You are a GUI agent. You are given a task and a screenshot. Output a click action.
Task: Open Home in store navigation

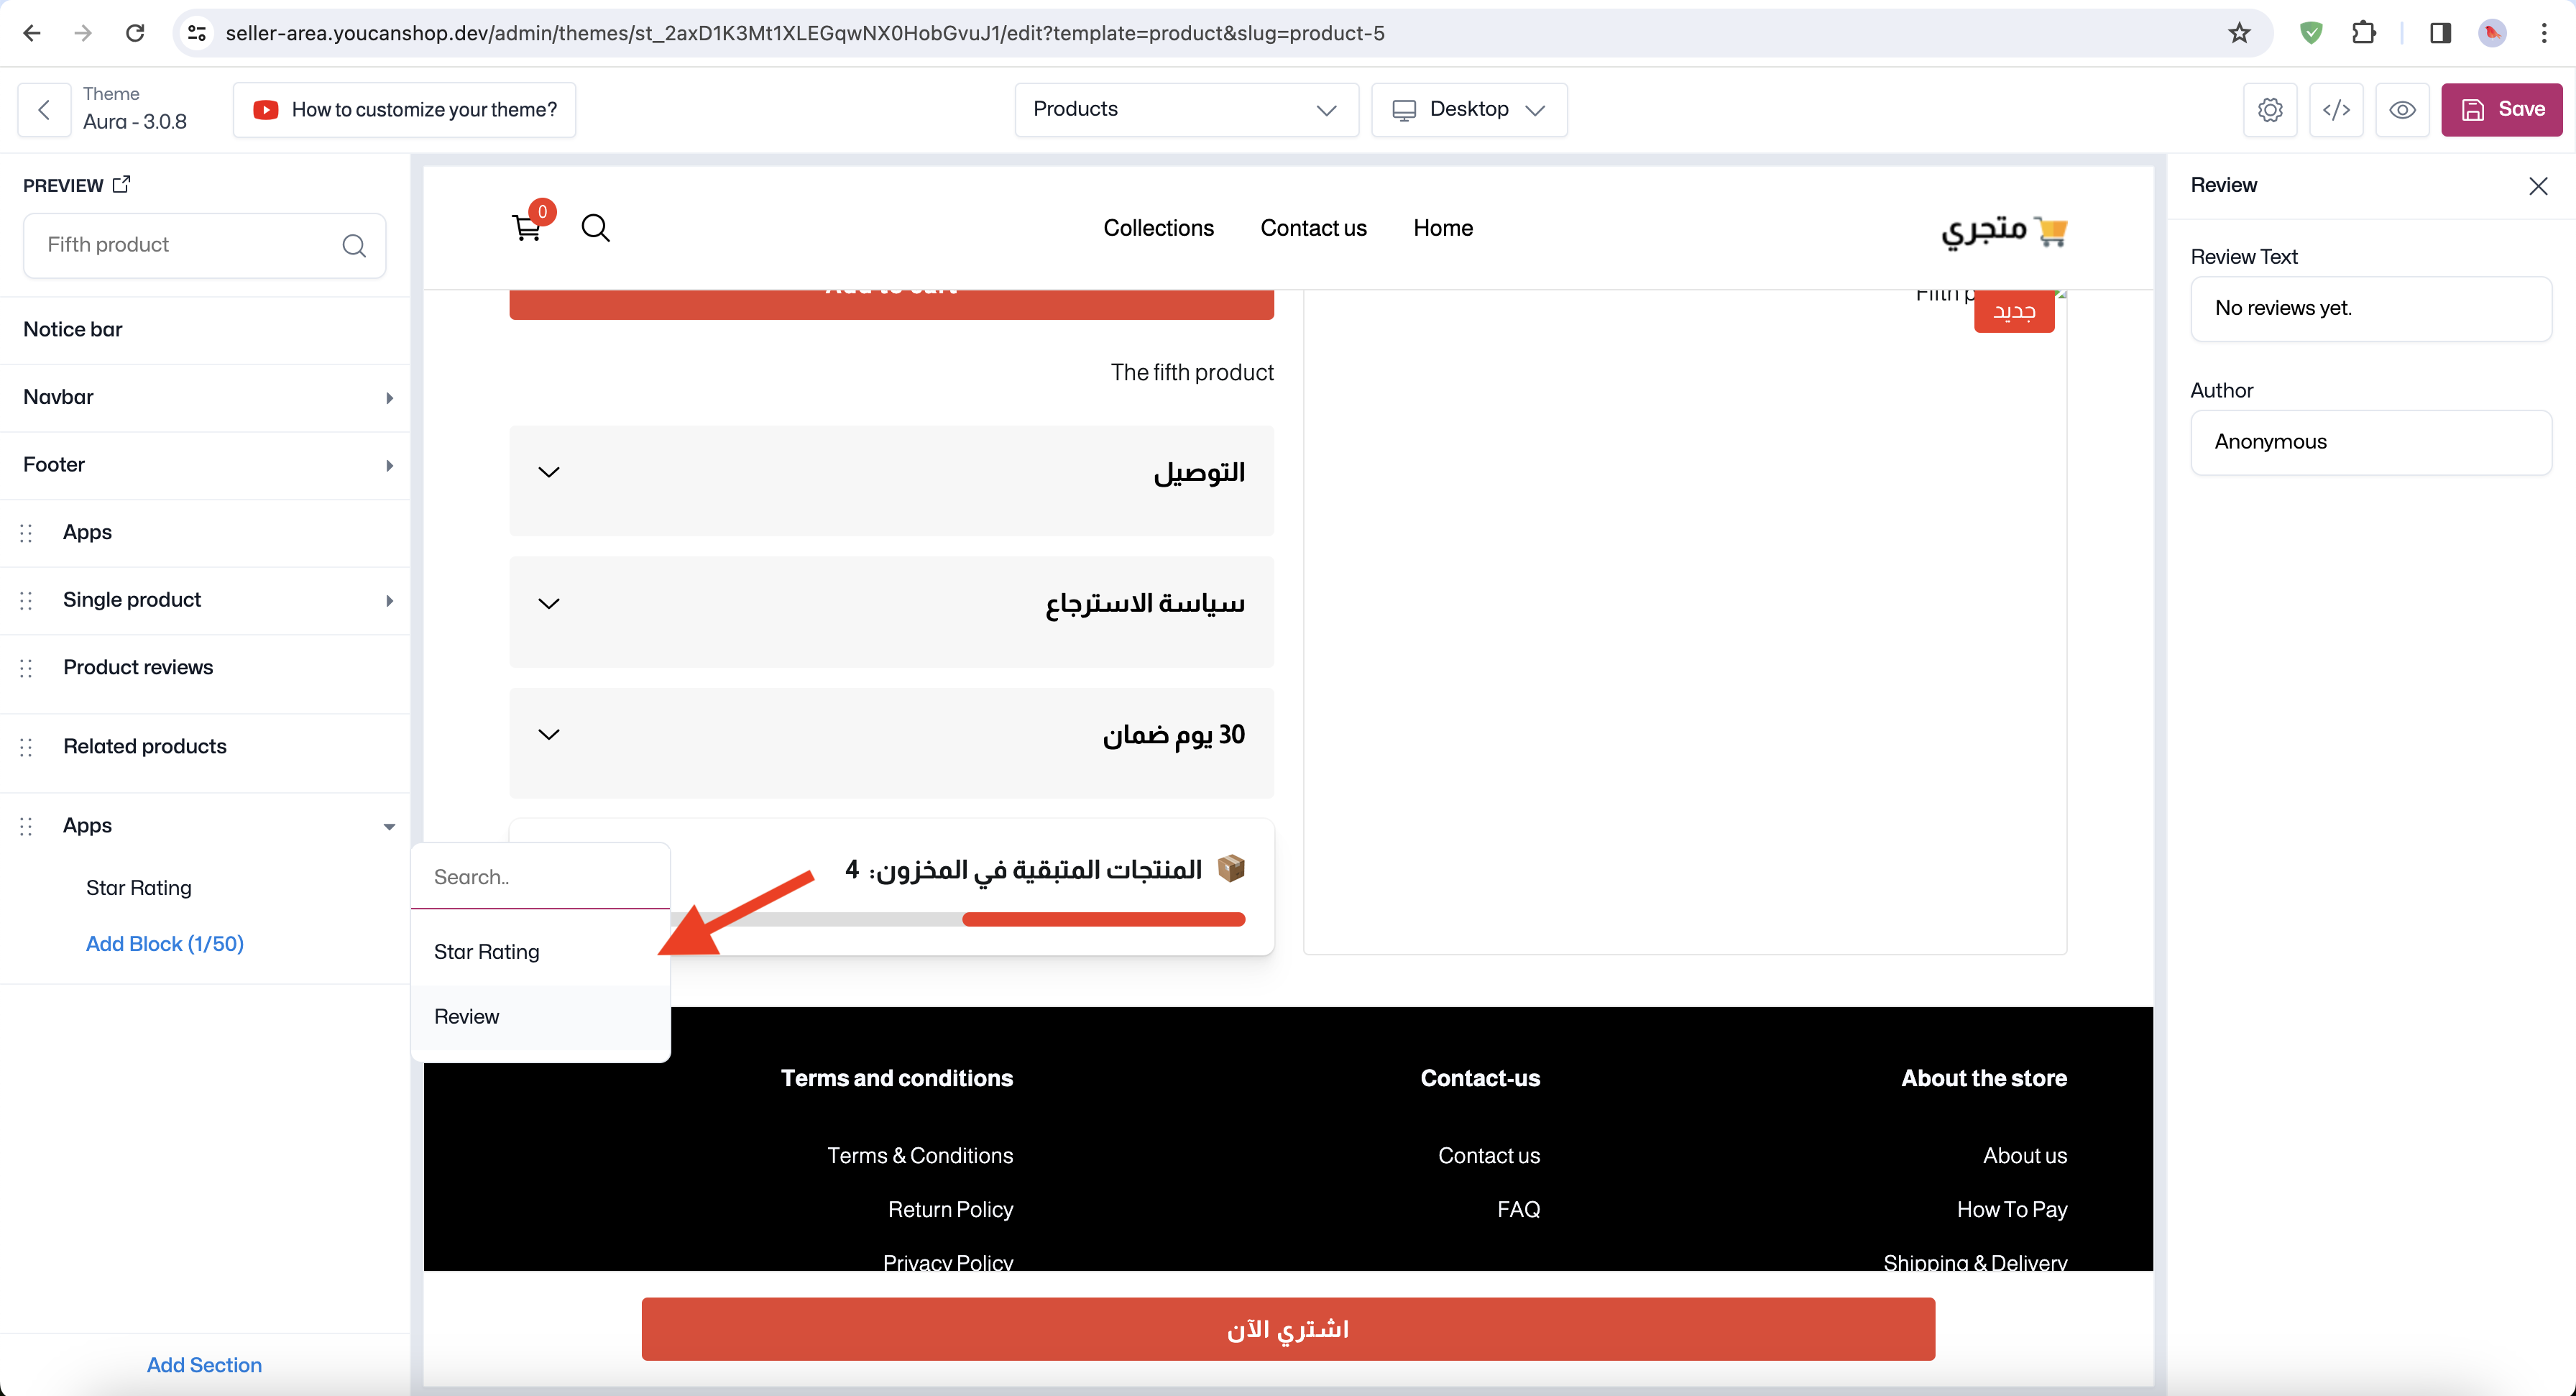click(x=1442, y=228)
